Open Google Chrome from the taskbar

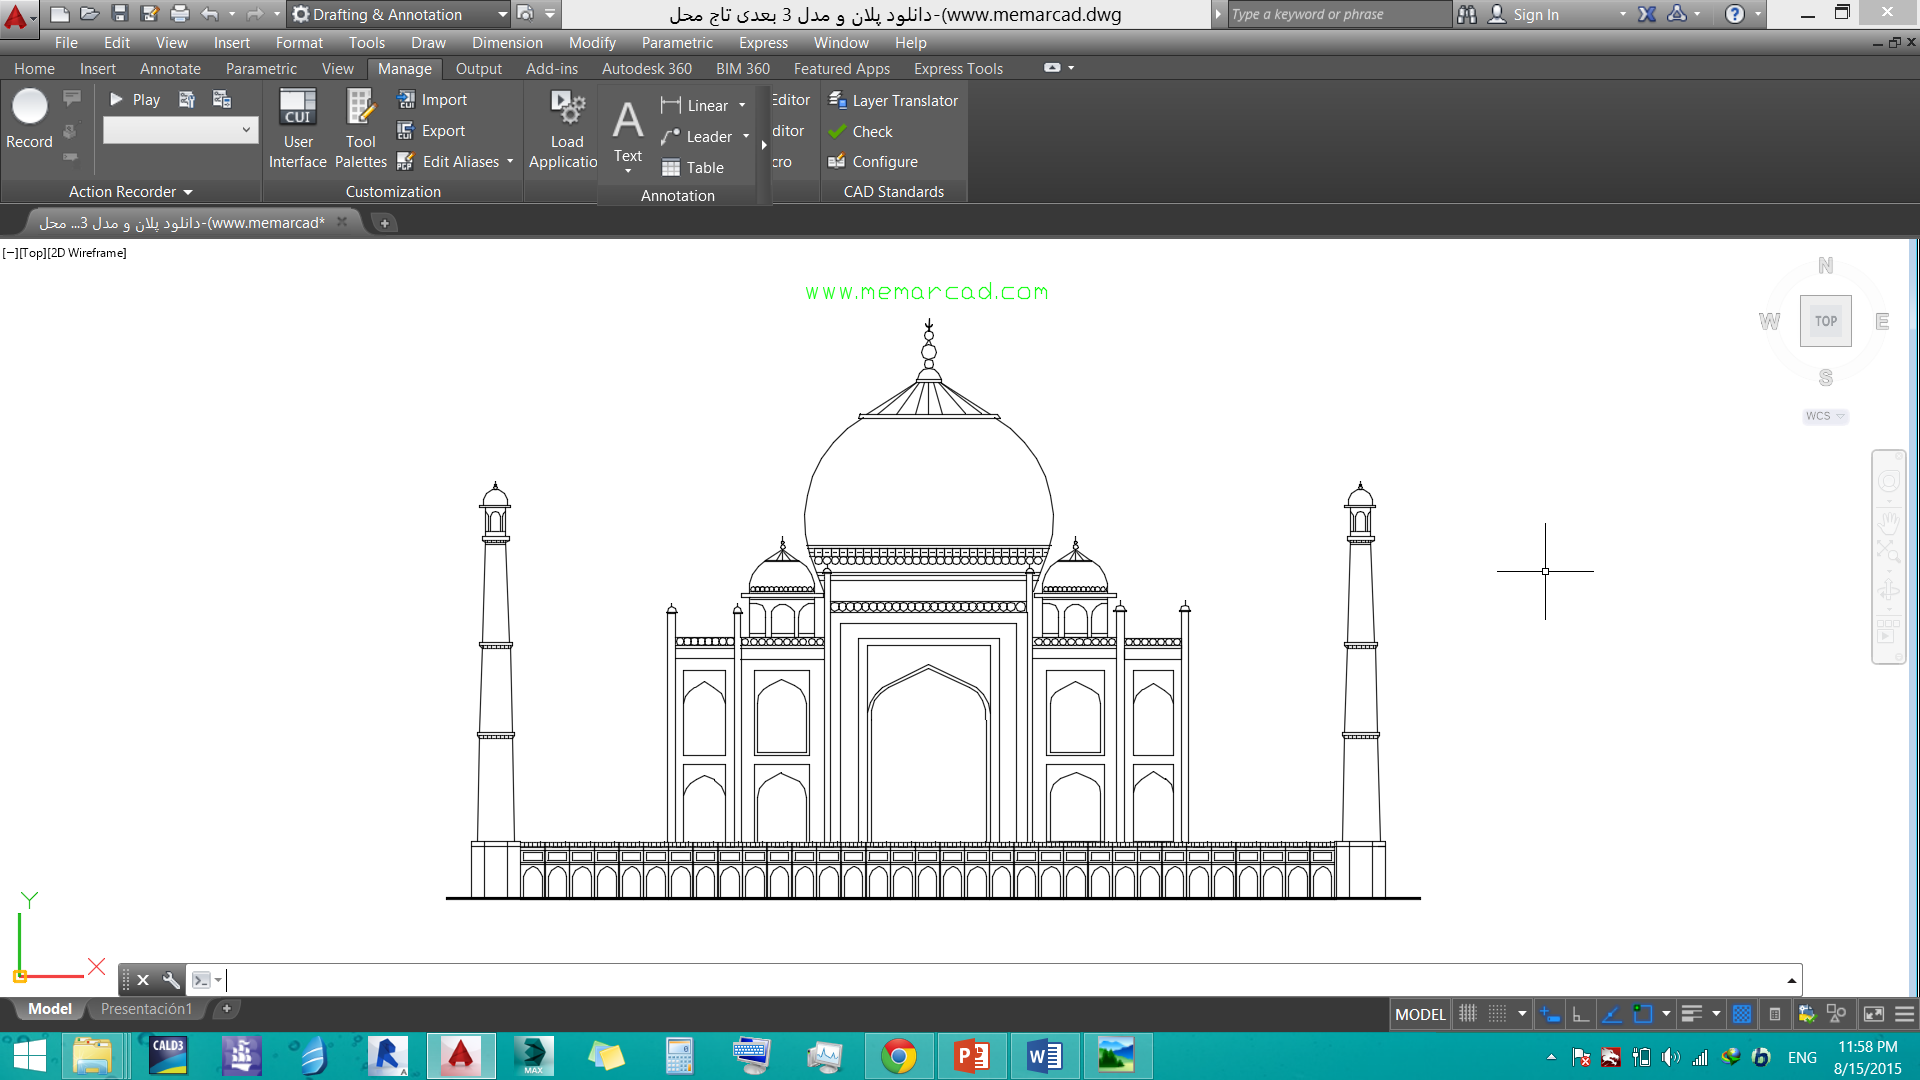(898, 1056)
